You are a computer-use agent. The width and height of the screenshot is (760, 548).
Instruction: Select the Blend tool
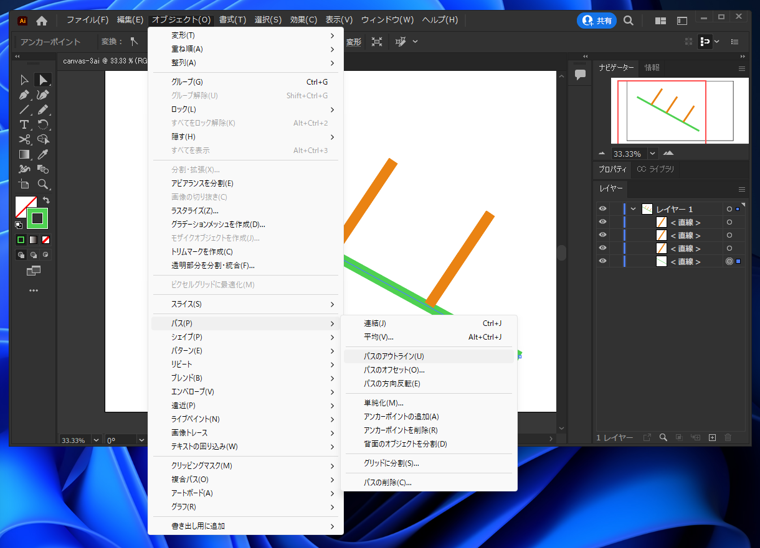(43, 169)
